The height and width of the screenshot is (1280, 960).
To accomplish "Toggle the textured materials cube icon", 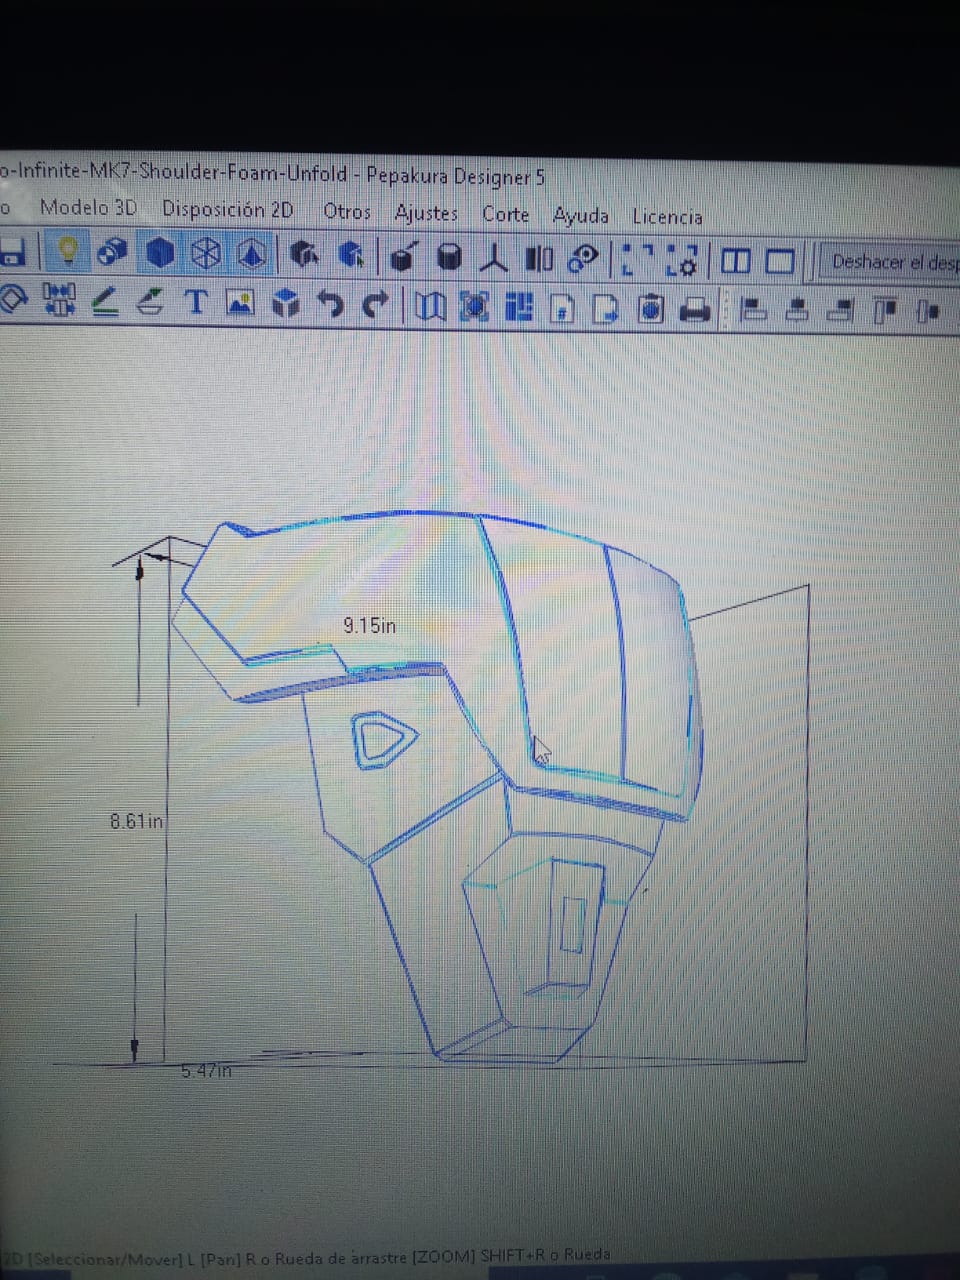I will (113, 252).
